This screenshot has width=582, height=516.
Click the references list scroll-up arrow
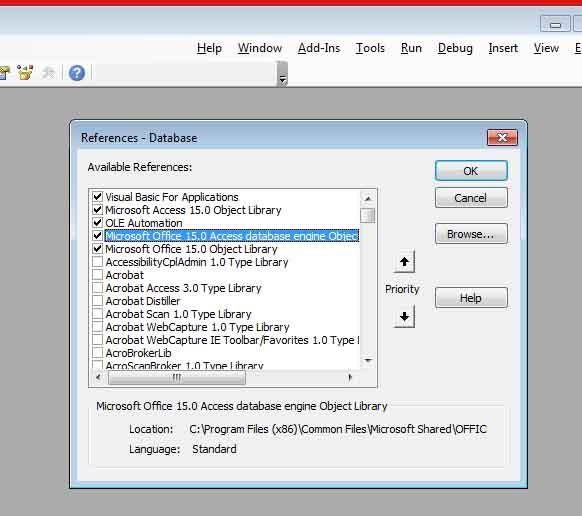click(x=368, y=199)
